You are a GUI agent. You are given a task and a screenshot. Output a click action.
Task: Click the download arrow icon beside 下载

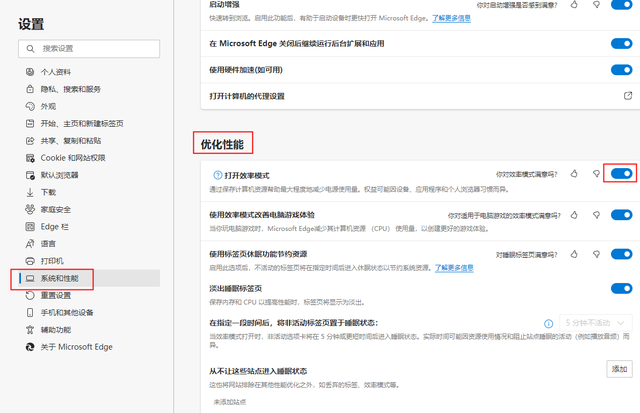click(30, 192)
